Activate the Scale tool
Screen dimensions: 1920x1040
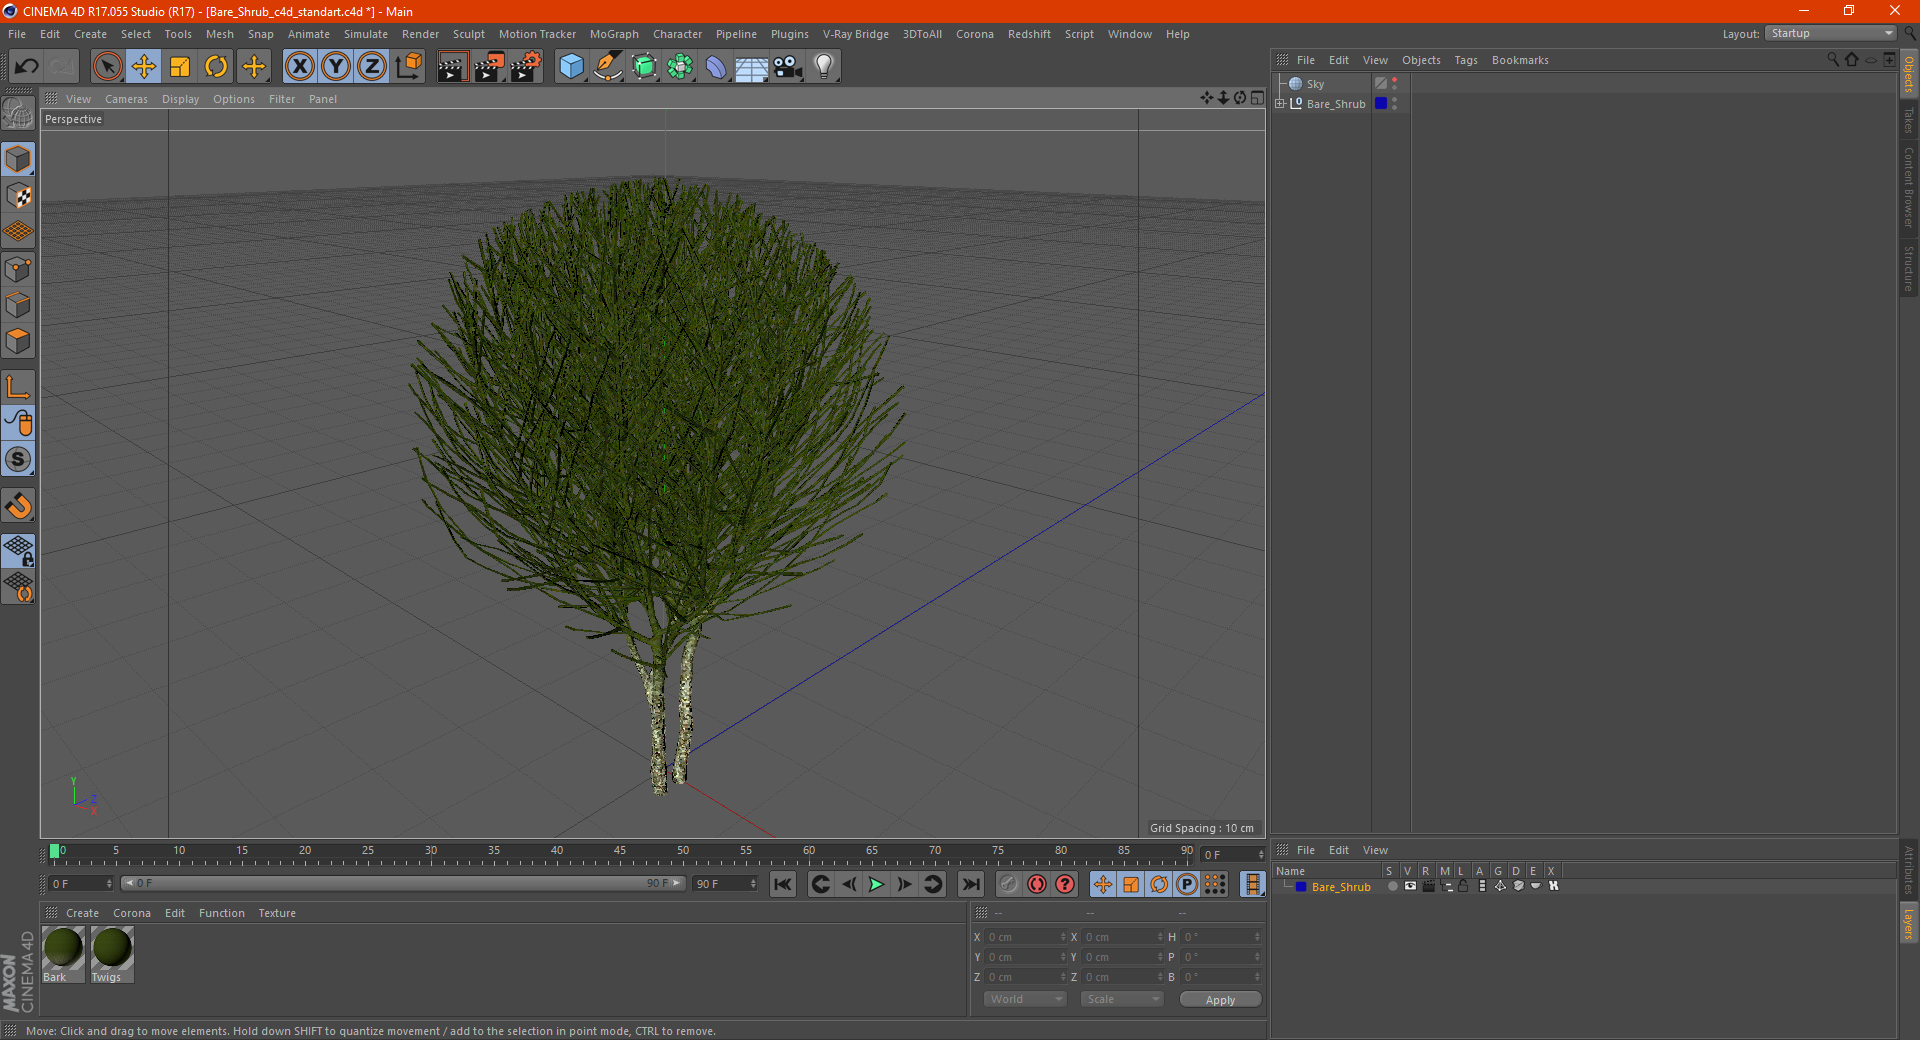(180, 67)
